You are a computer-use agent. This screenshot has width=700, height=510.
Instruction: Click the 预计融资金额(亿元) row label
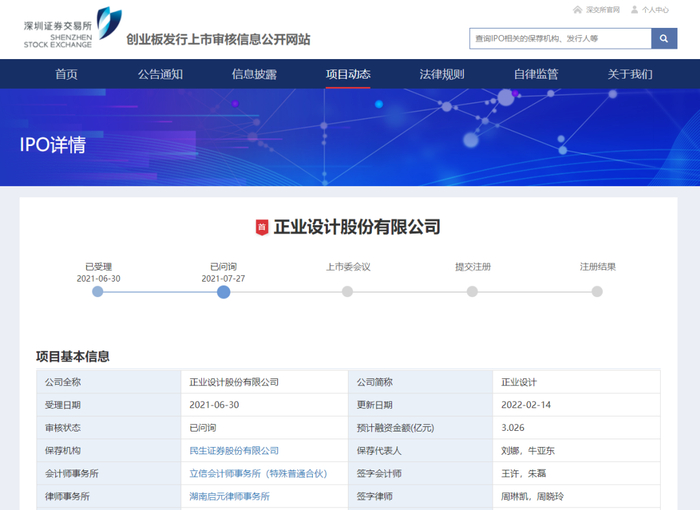[x=395, y=428]
